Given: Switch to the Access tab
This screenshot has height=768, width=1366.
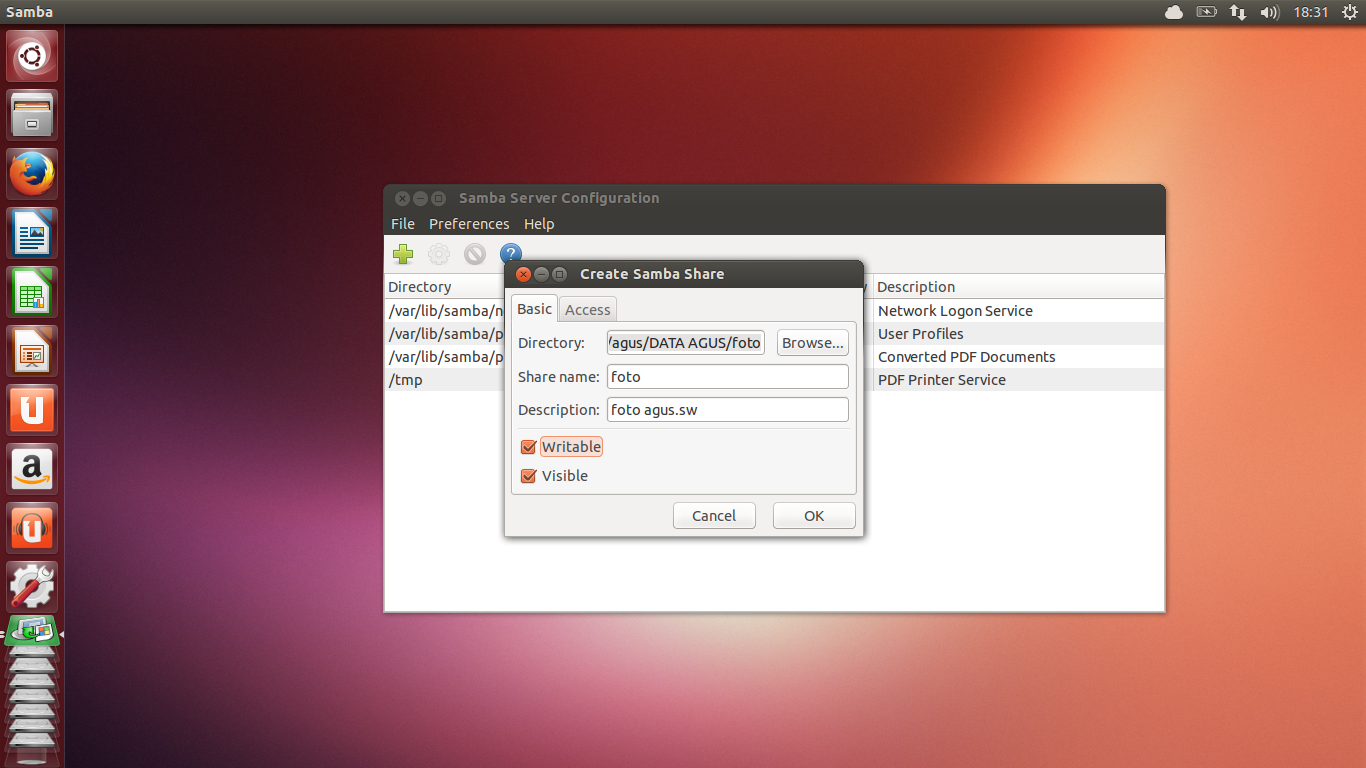Looking at the screenshot, I should (x=588, y=310).
